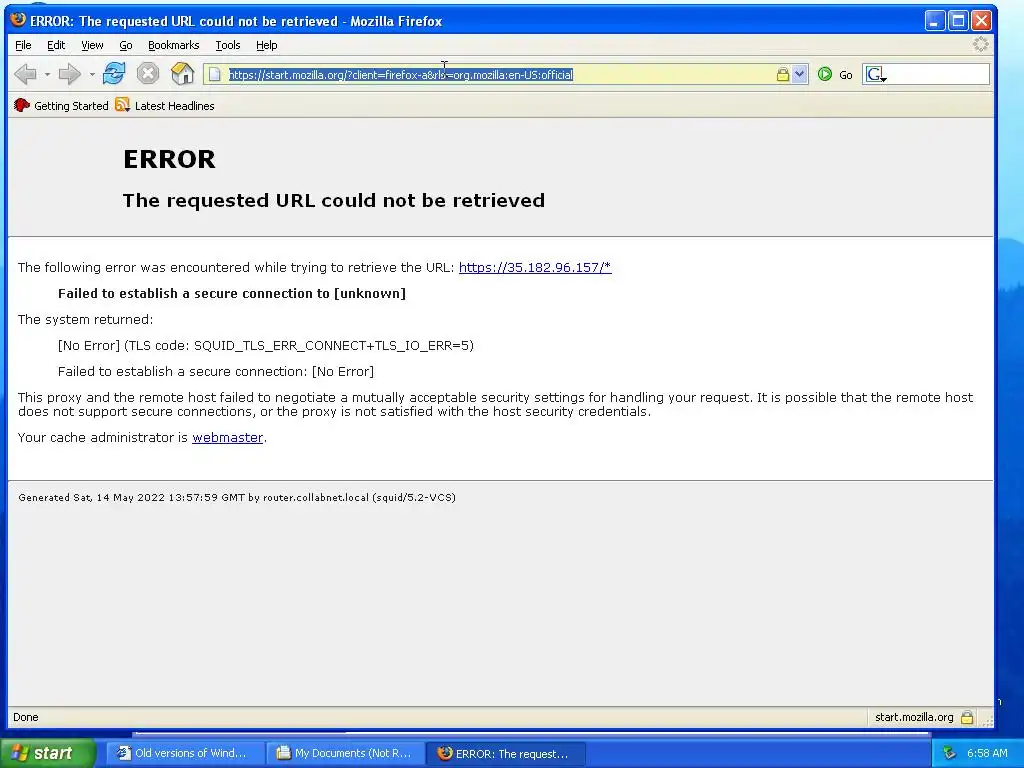The height and width of the screenshot is (768, 1024).
Task: Click the Google search engine icon
Action: 874,74
